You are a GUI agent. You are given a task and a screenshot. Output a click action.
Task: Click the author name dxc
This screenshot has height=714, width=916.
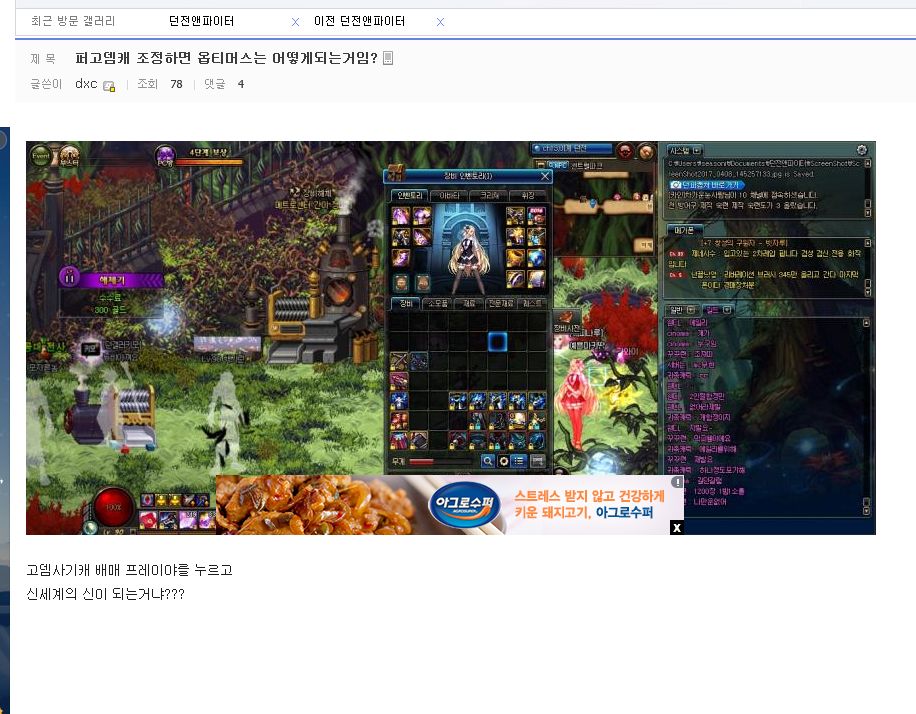[86, 84]
